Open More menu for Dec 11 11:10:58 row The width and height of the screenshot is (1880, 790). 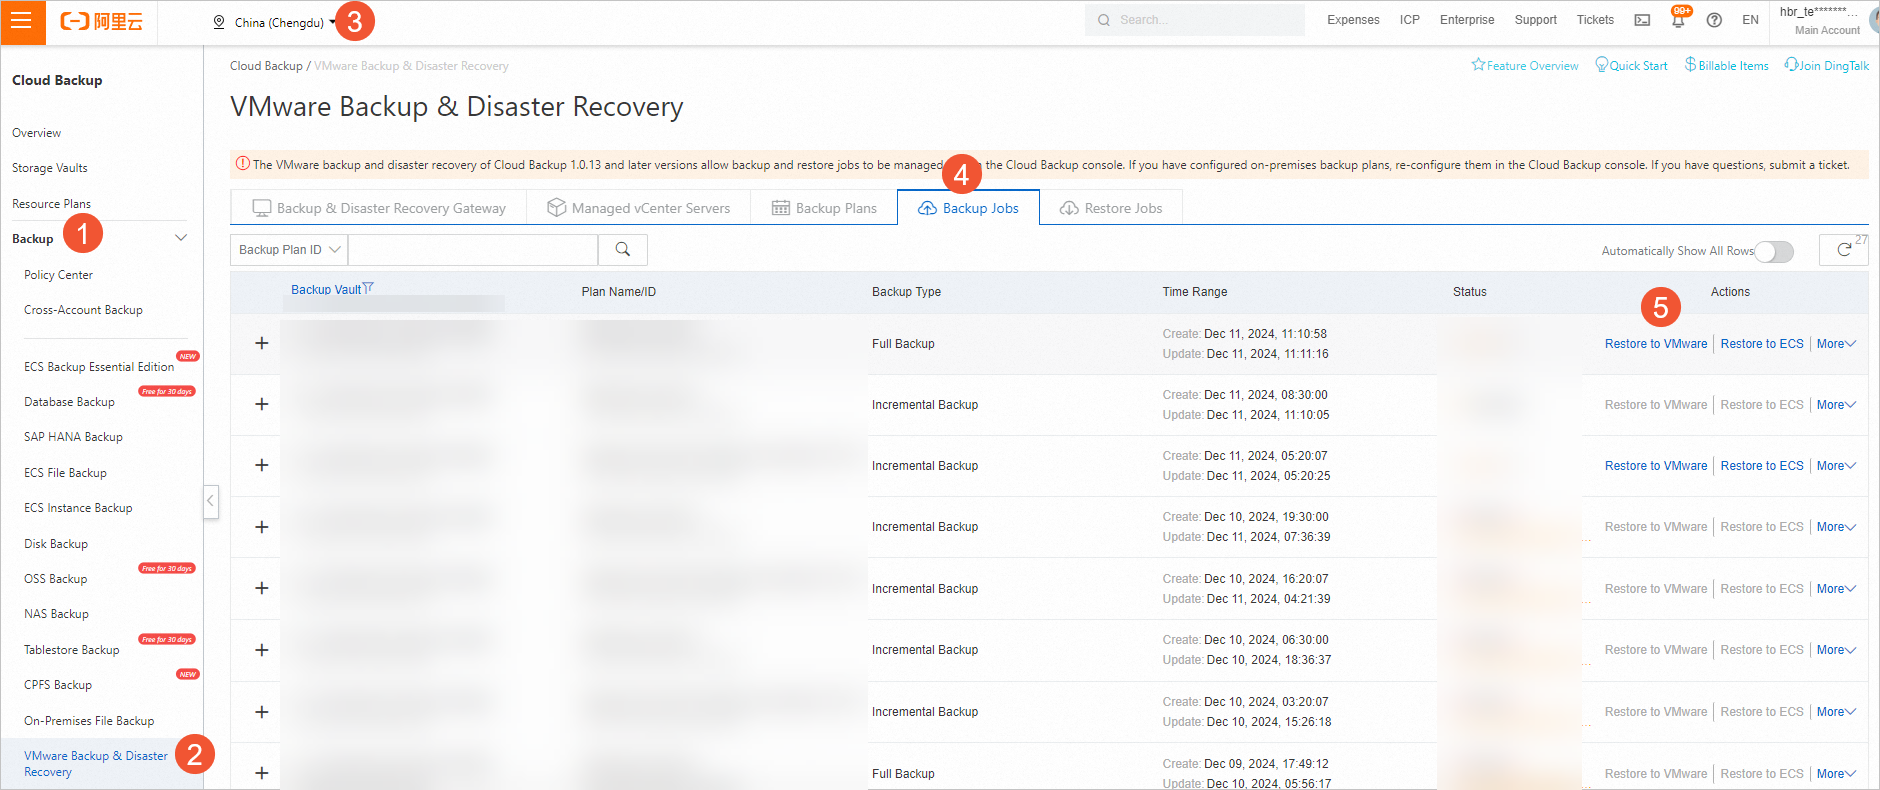pyautogui.click(x=1836, y=344)
